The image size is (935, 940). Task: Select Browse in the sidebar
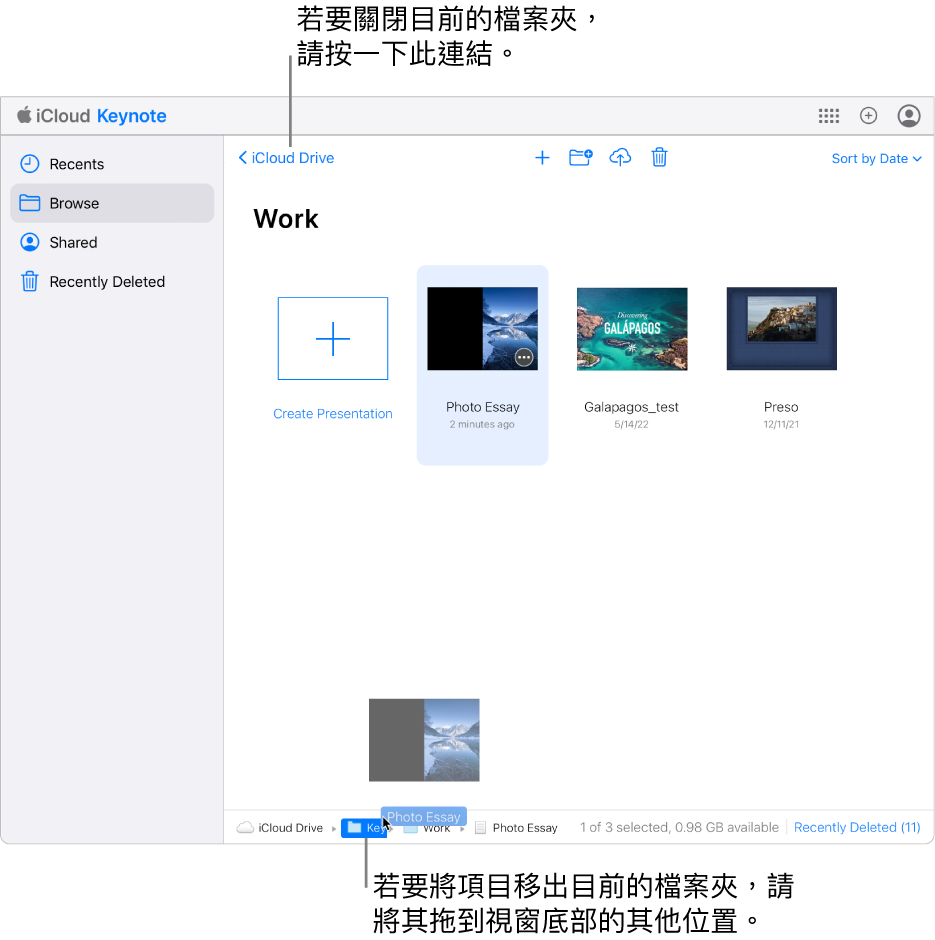point(112,203)
